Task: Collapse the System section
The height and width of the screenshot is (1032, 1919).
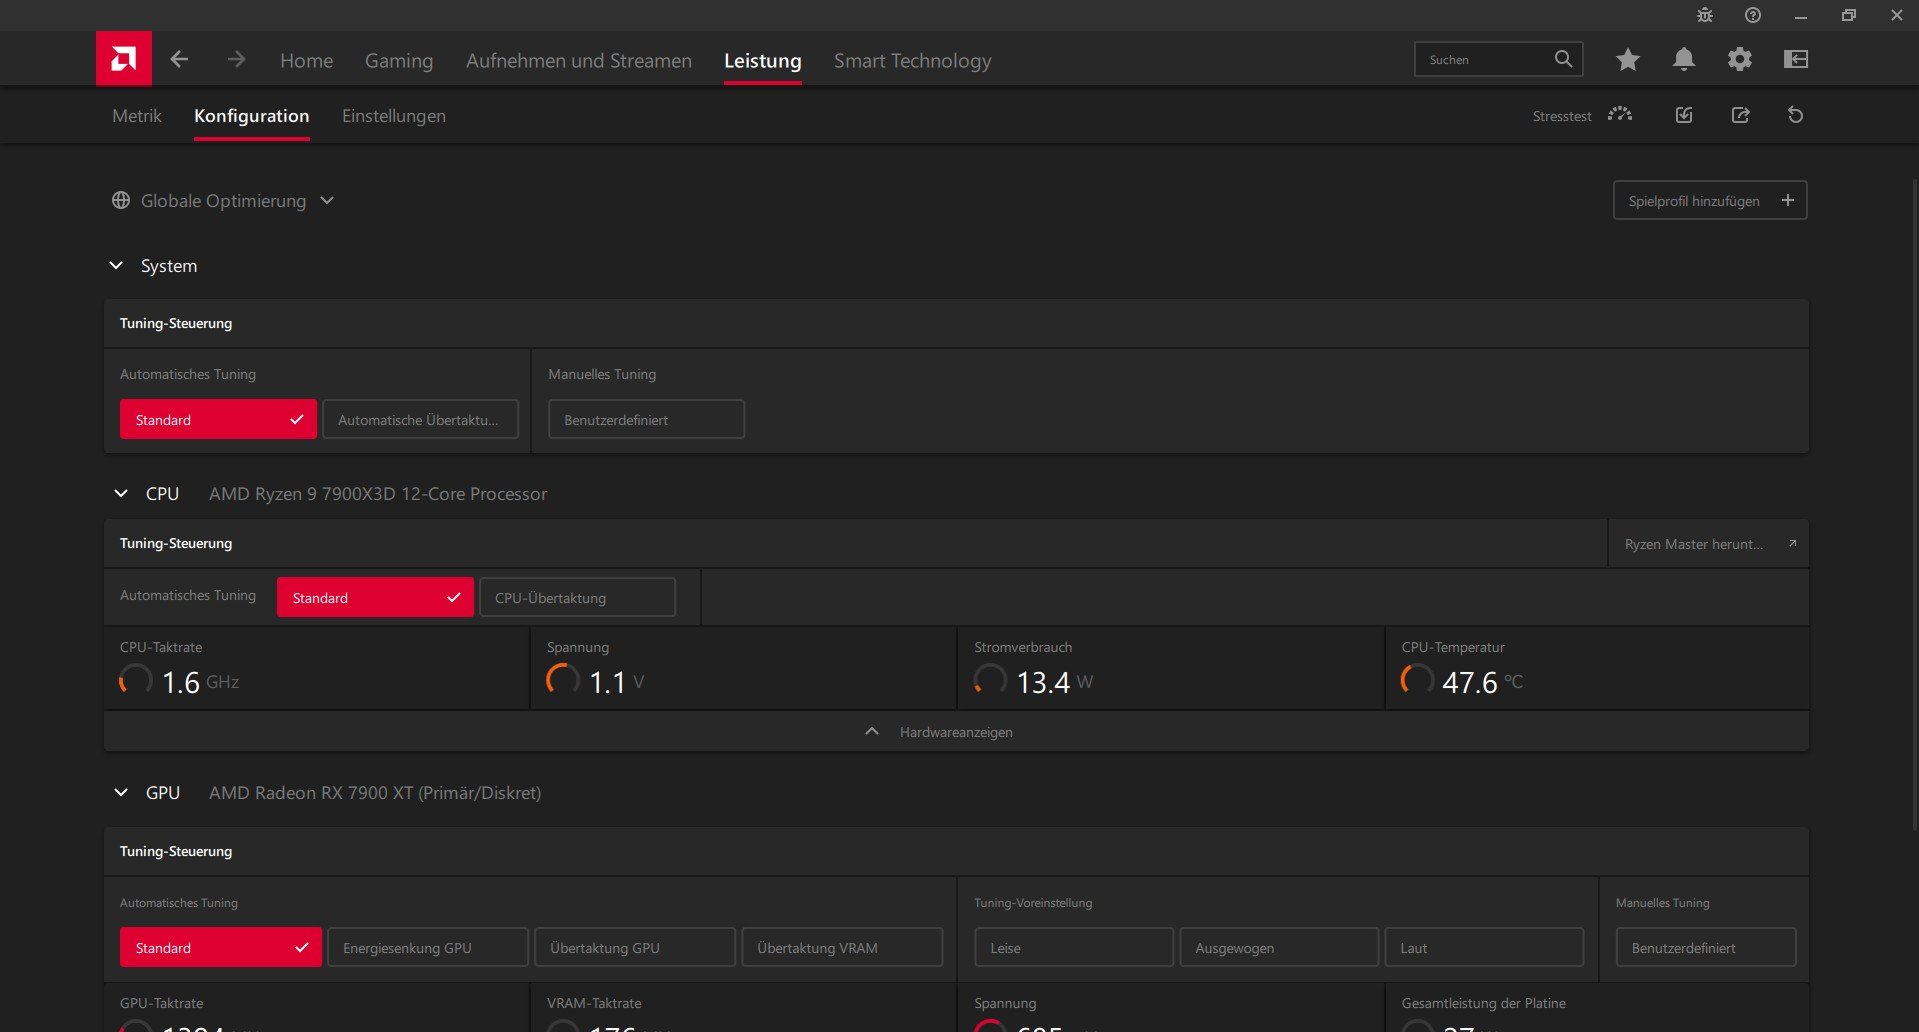Action: tap(116, 265)
